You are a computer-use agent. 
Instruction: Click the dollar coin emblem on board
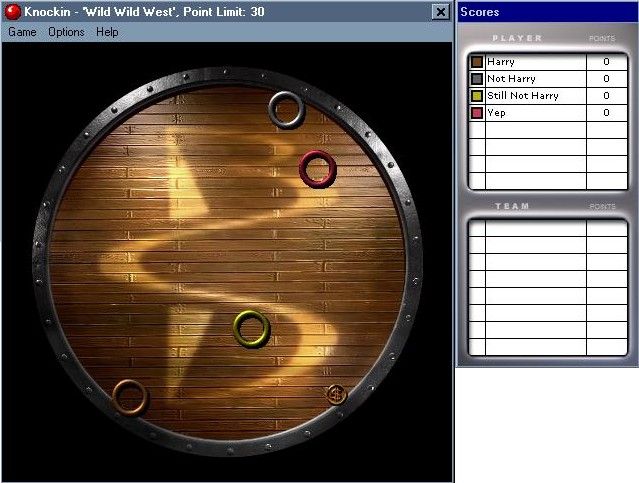tap(336, 393)
